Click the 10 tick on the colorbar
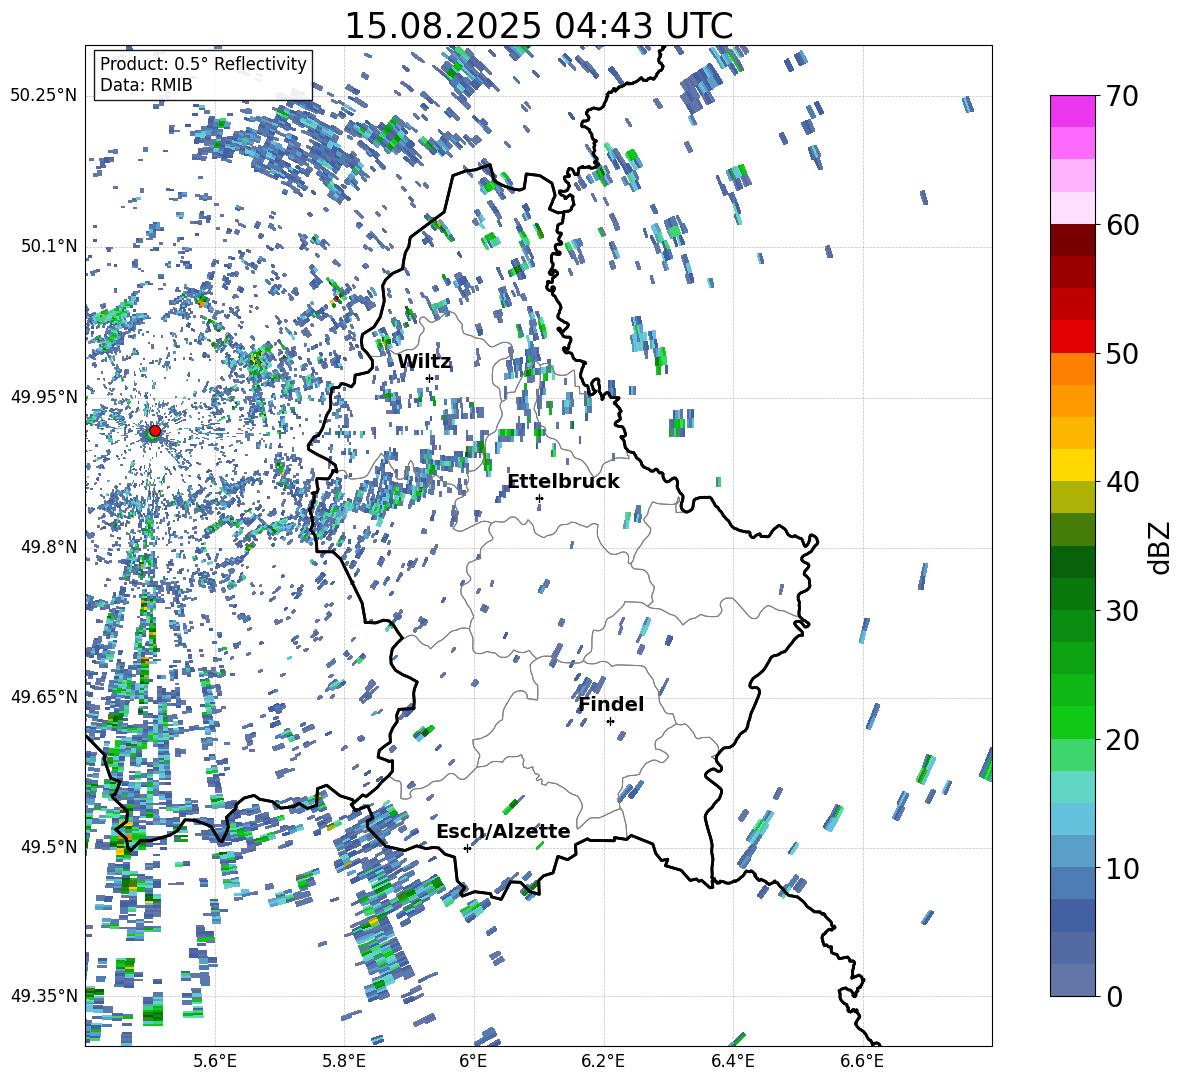This screenshot has height=1081, width=1184. pos(1122,868)
